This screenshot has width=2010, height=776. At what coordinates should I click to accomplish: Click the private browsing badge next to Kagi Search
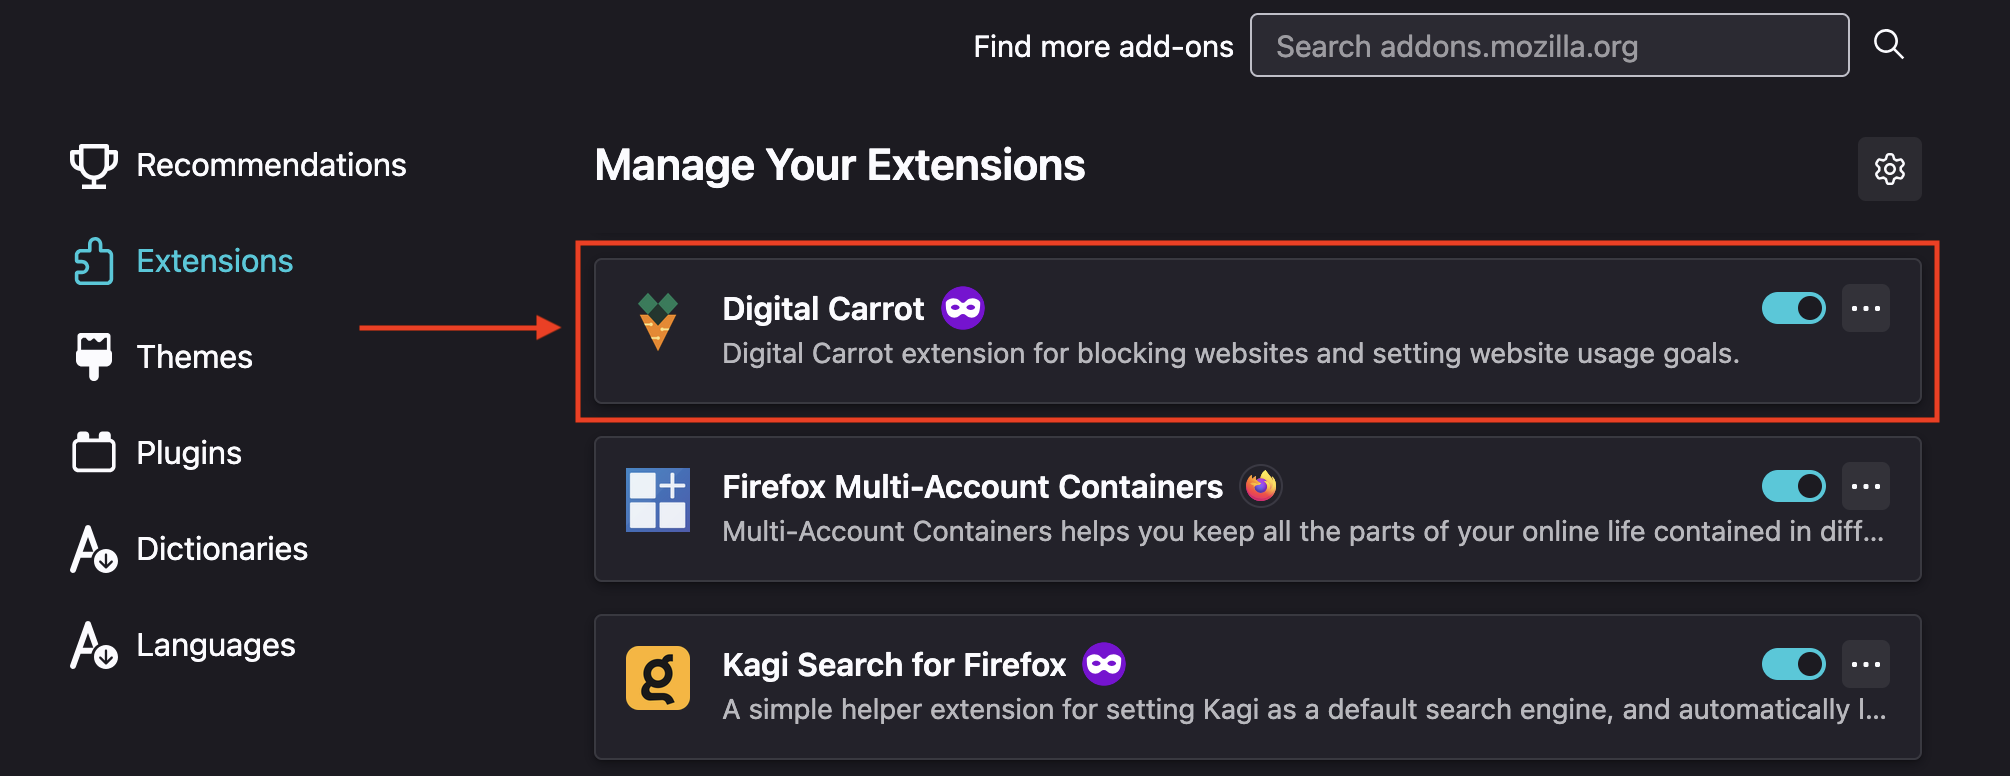[x=1104, y=664]
